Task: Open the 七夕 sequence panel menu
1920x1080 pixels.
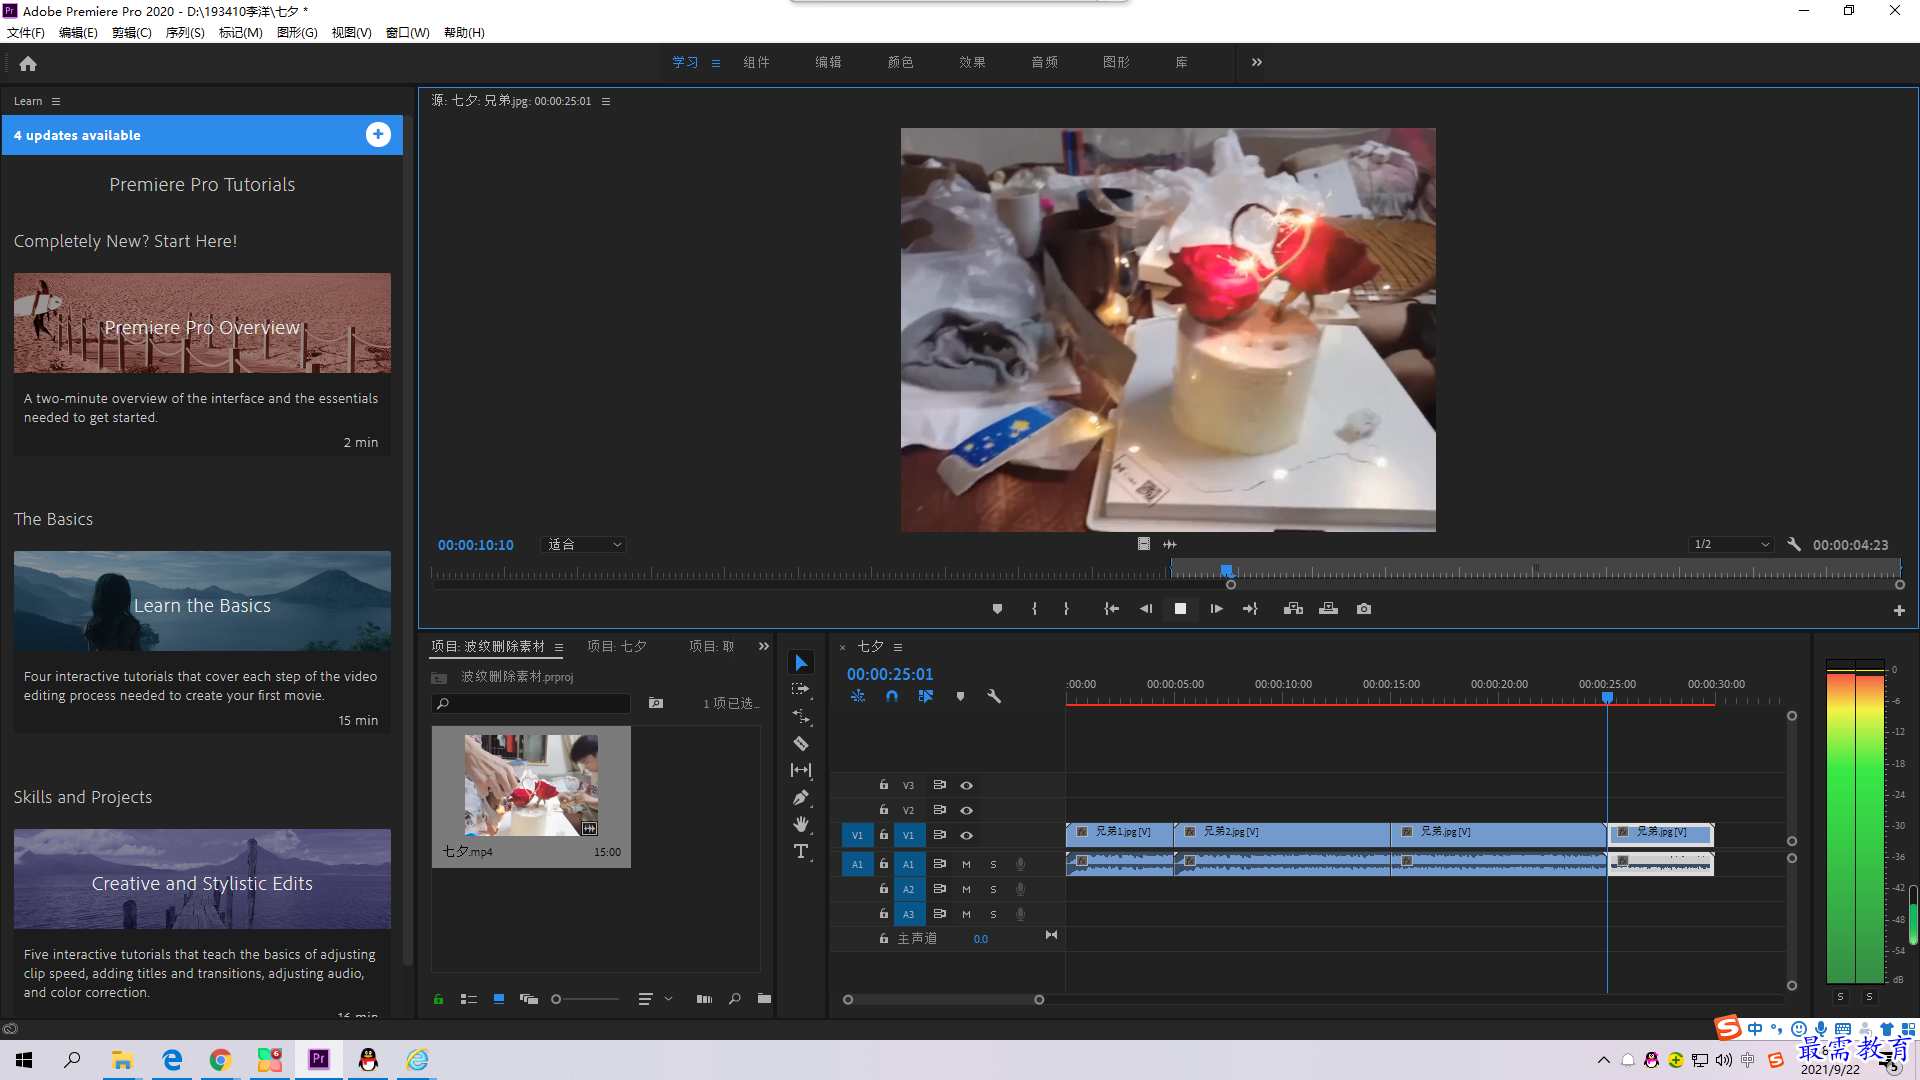Action: [898, 647]
